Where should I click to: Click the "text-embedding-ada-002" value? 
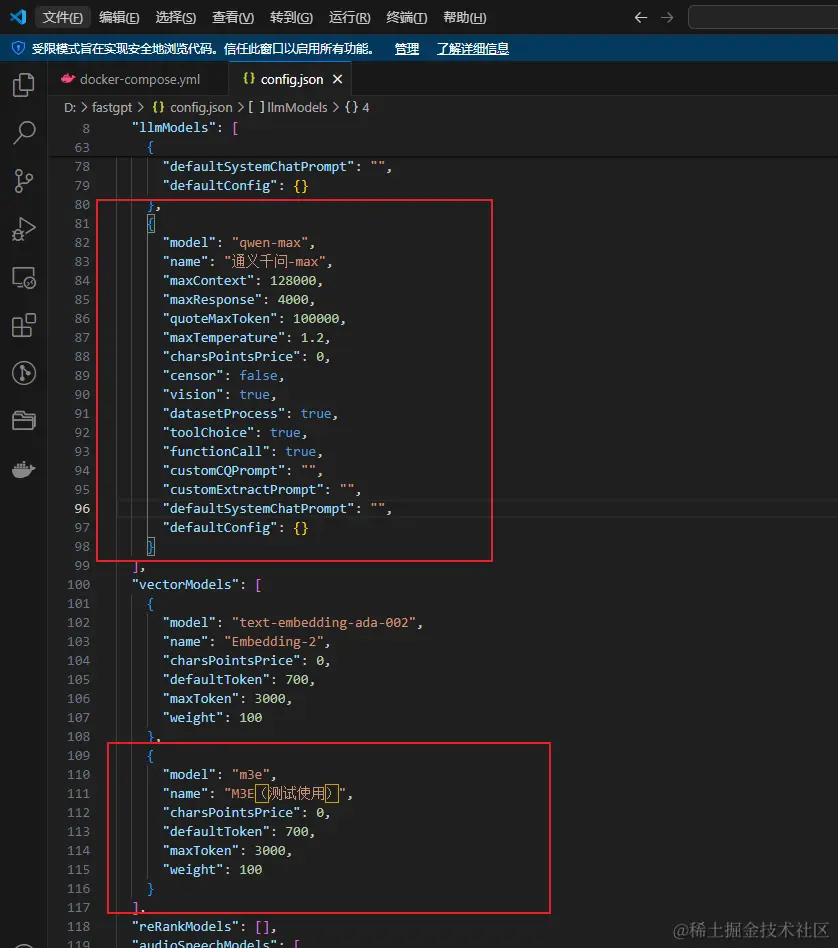323,623
